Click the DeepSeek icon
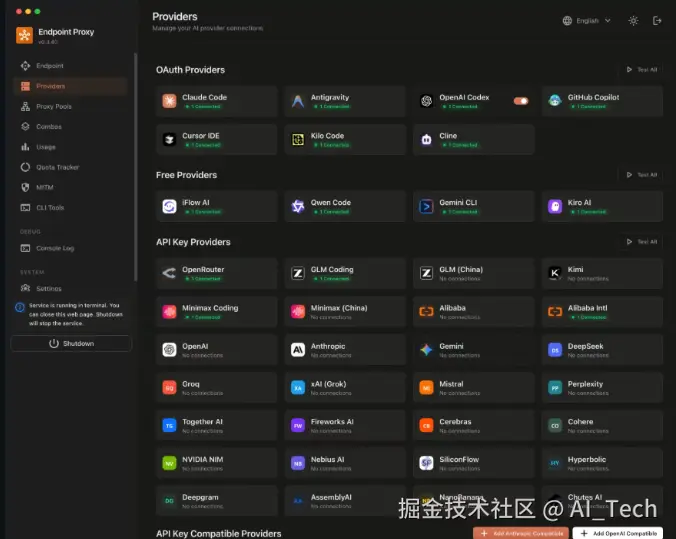The width and height of the screenshot is (676, 539). click(554, 350)
